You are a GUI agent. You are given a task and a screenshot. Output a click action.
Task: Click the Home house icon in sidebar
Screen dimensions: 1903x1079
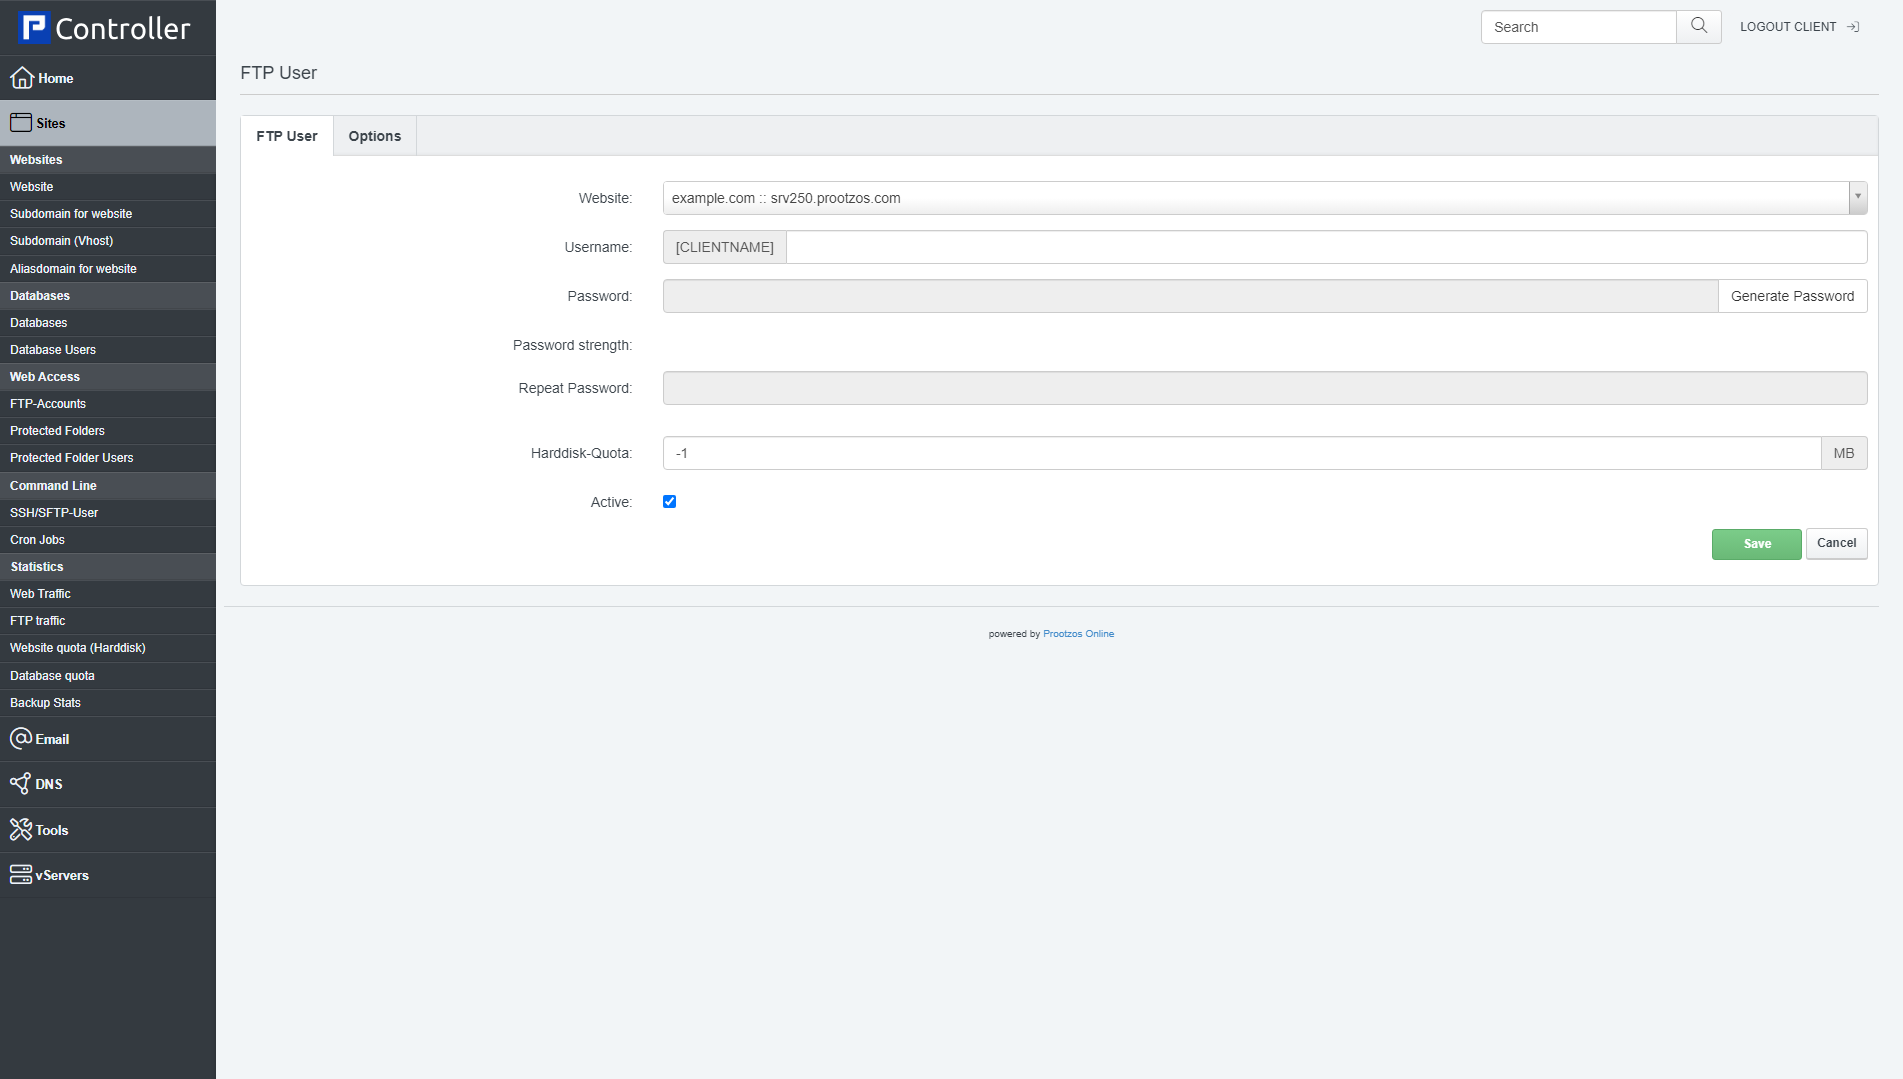click(x=21, y=78)
